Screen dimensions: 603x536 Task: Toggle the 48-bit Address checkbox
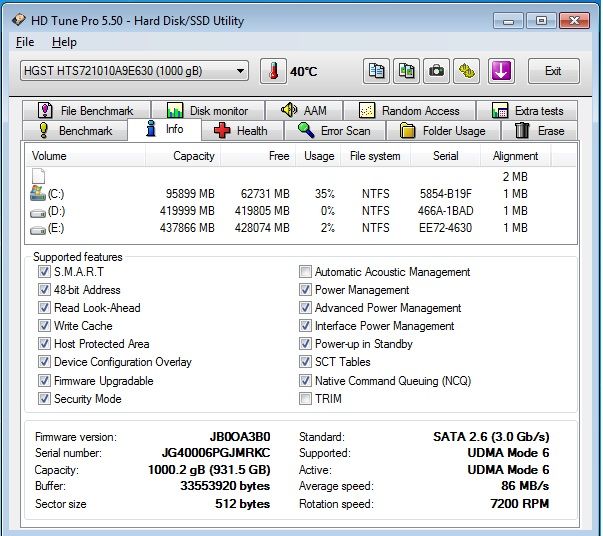pyautogui.click(x=44, y=290)
